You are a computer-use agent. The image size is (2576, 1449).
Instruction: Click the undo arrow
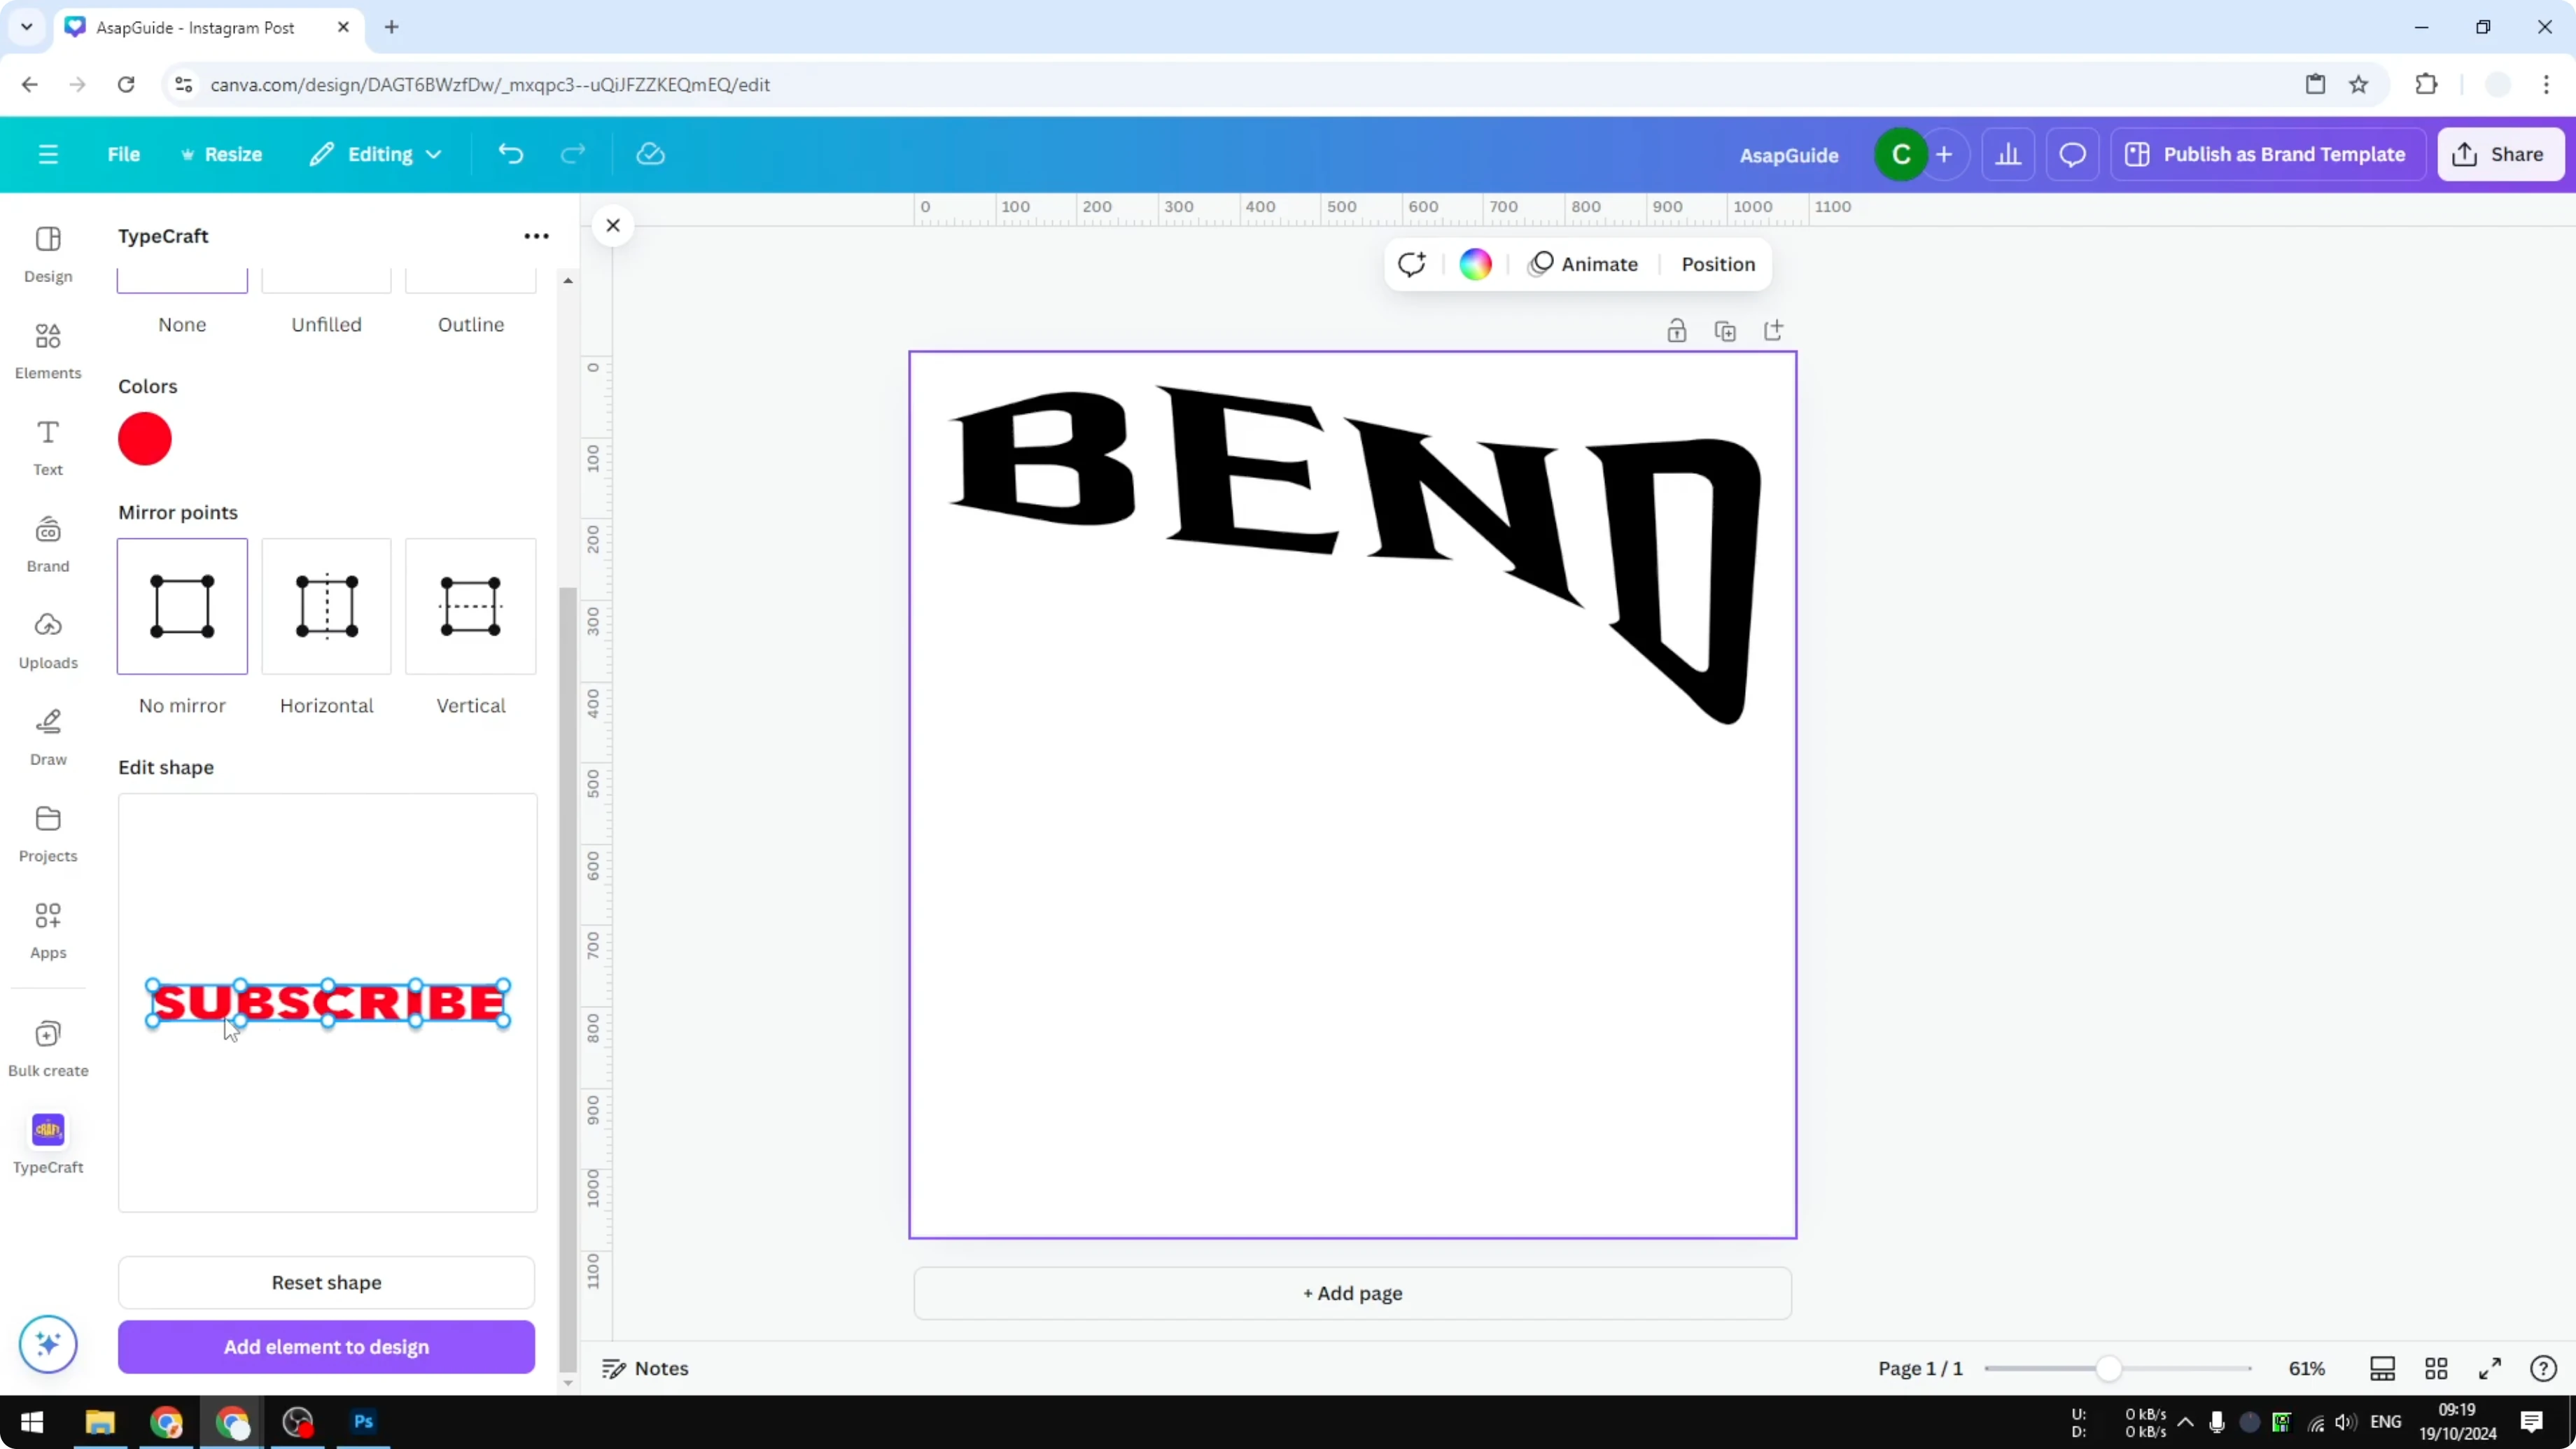pyautogui.click(x=510, y=153)
